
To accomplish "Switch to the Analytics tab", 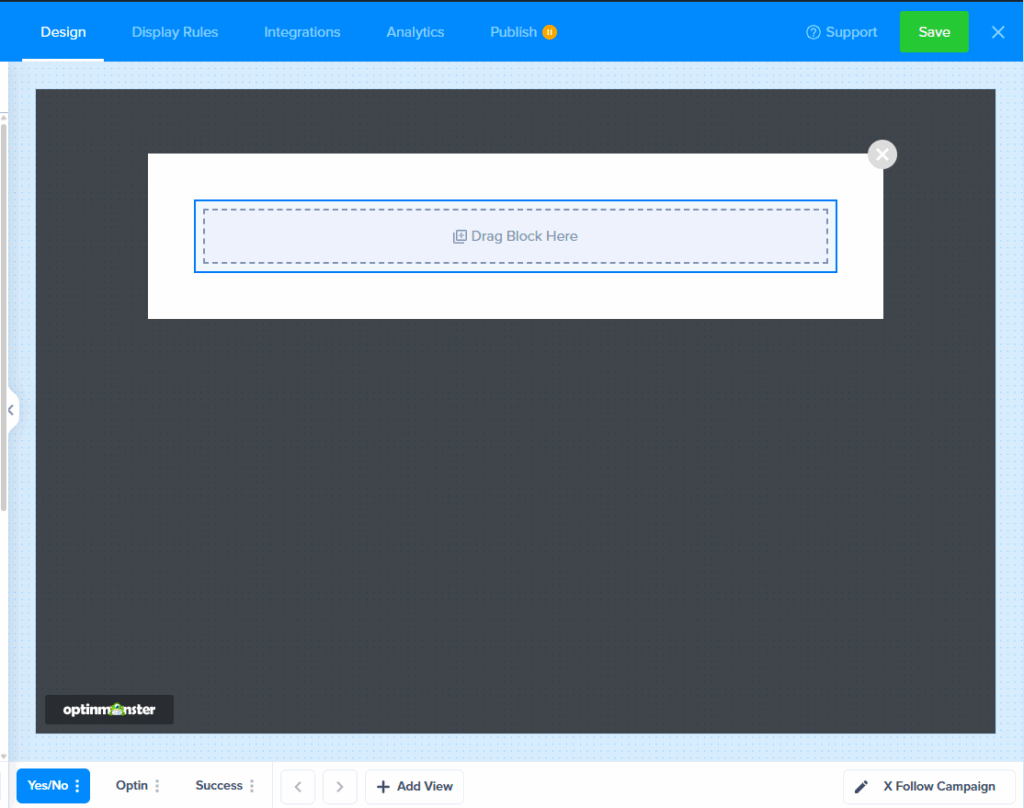I will pyautogui.click(x=414, y=31).
